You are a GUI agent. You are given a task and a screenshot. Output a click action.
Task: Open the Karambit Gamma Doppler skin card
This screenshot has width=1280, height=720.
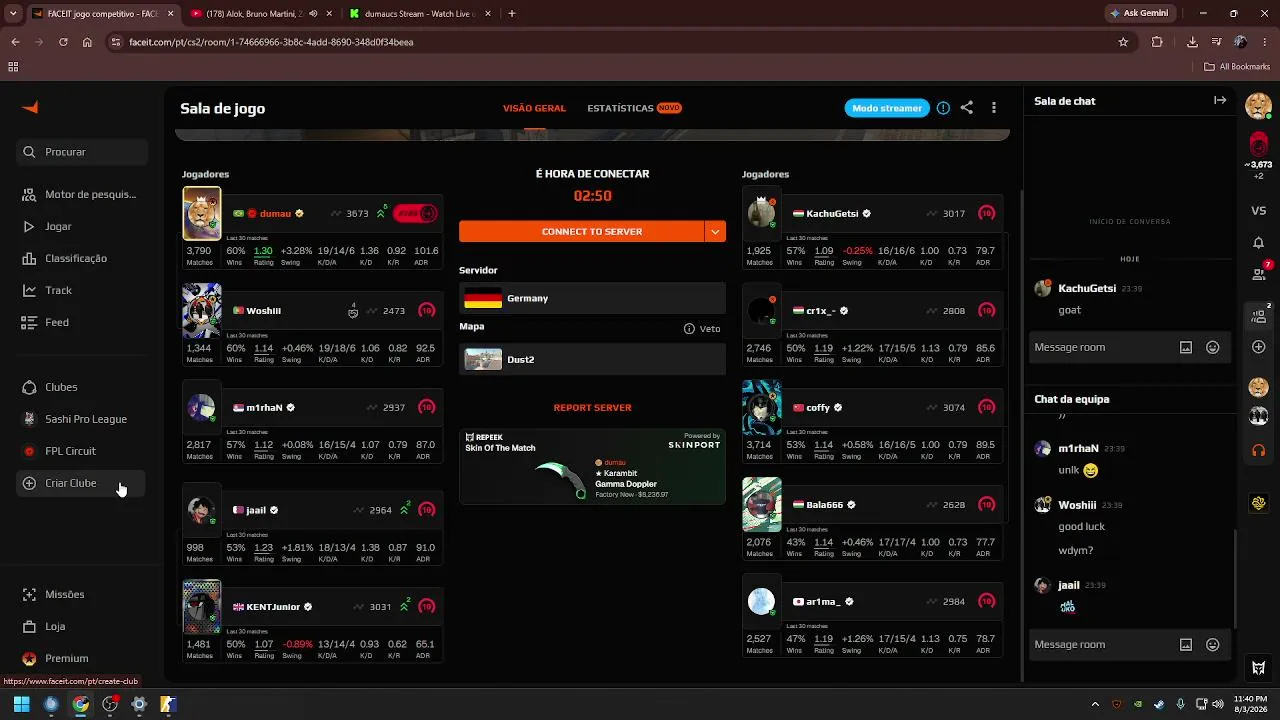pos(592,467)
